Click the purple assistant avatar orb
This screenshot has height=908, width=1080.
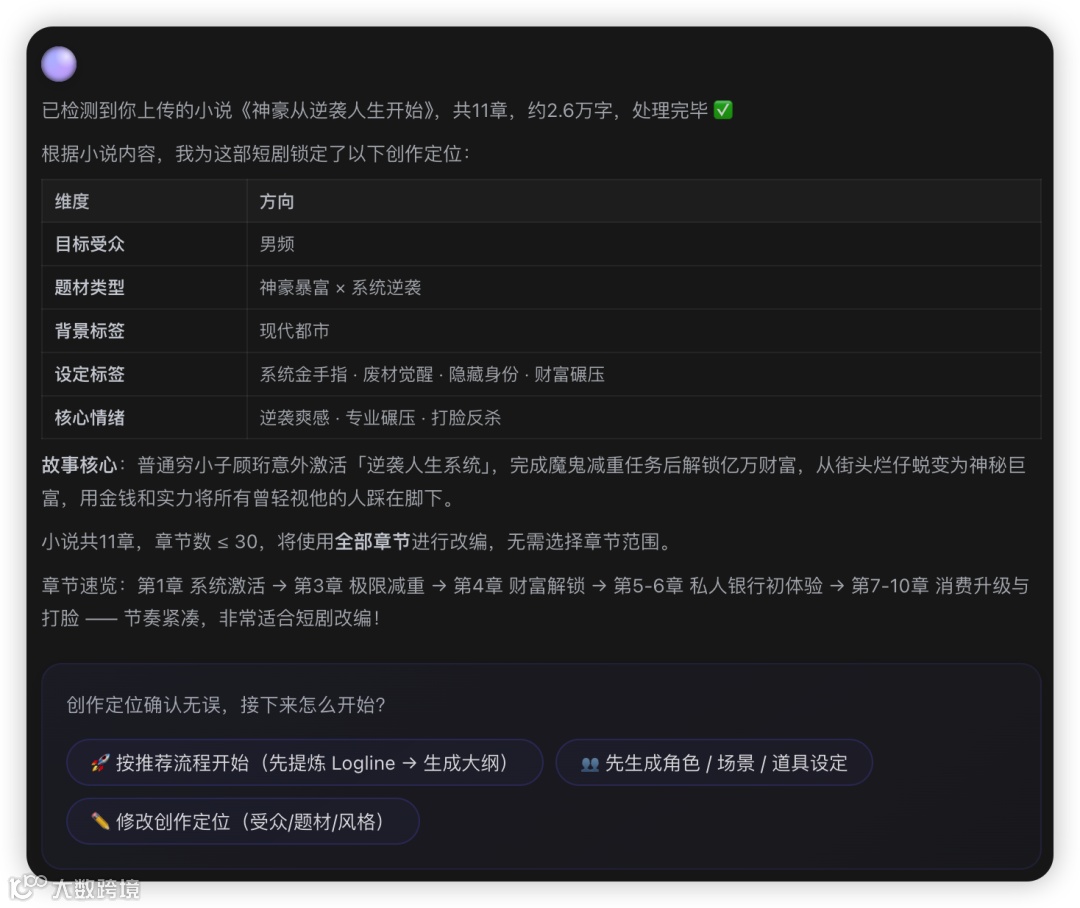pyautogui.click(x=59, y=64)
